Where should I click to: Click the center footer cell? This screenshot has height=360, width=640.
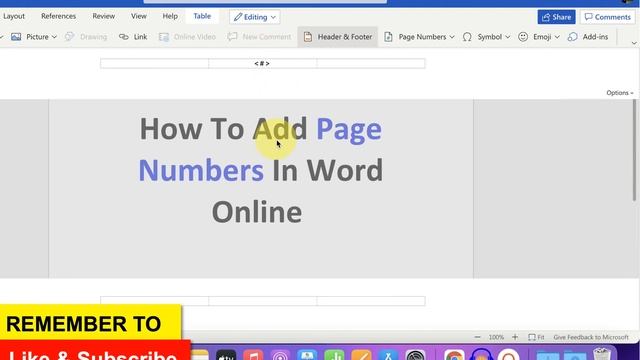coord(262,301)
